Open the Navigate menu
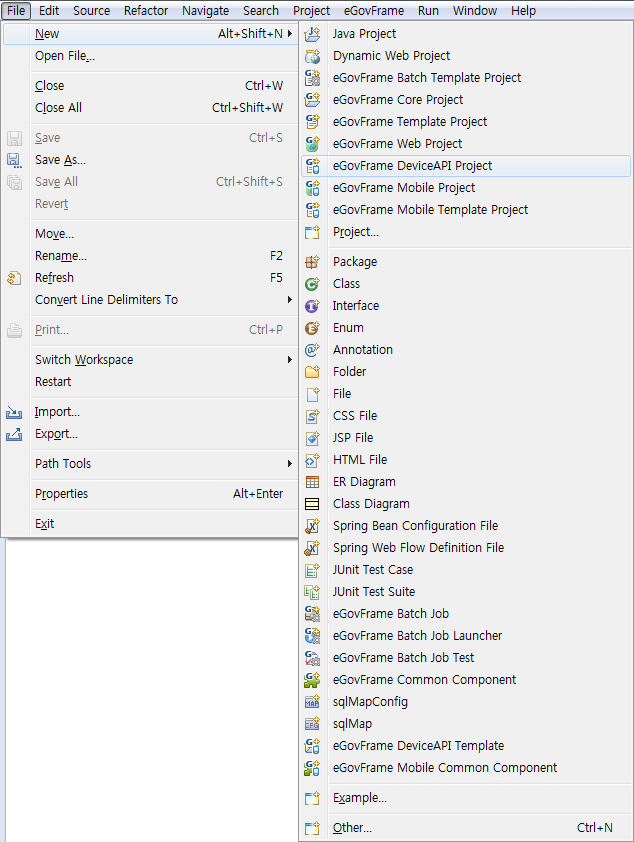The image size is (634, 842). [x=206, y=11]
